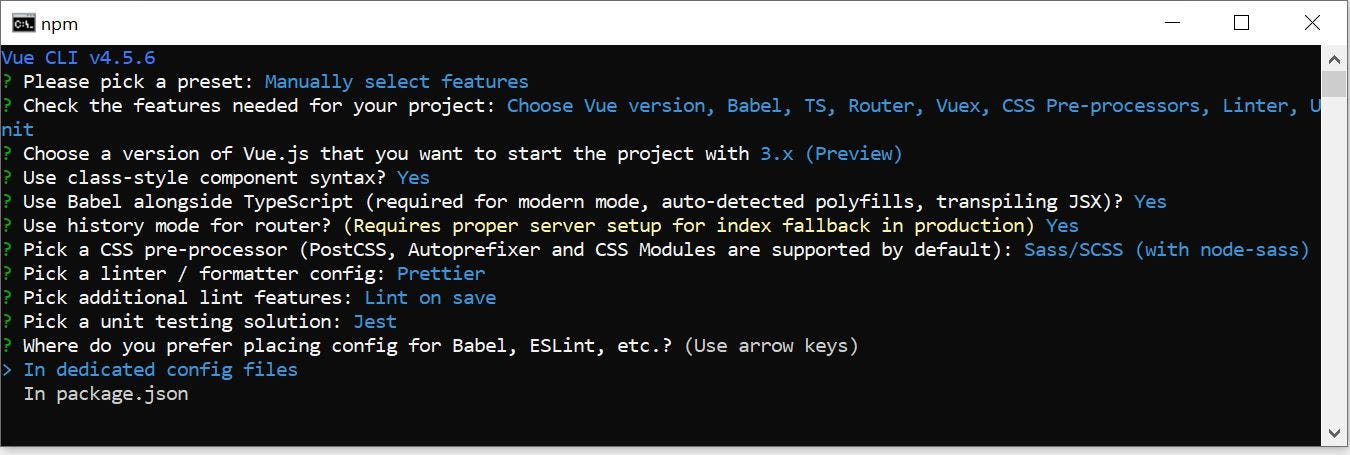Viewport: 1350px width, 455px height.
Task: Click the scrollbar down arrow
Action: pyautogui.click(x=1334, y=433)
